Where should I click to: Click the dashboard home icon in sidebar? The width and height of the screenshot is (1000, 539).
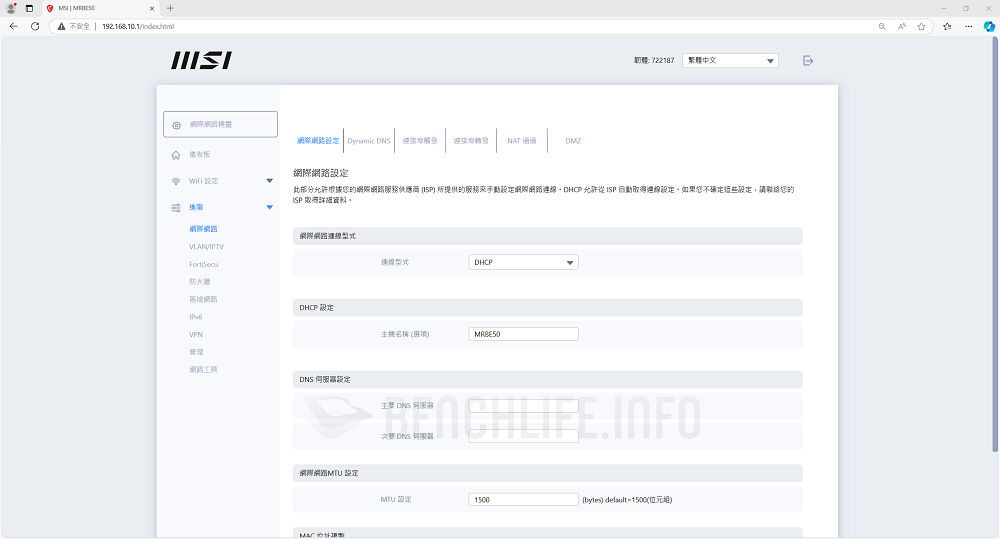[x=176, y=155]
